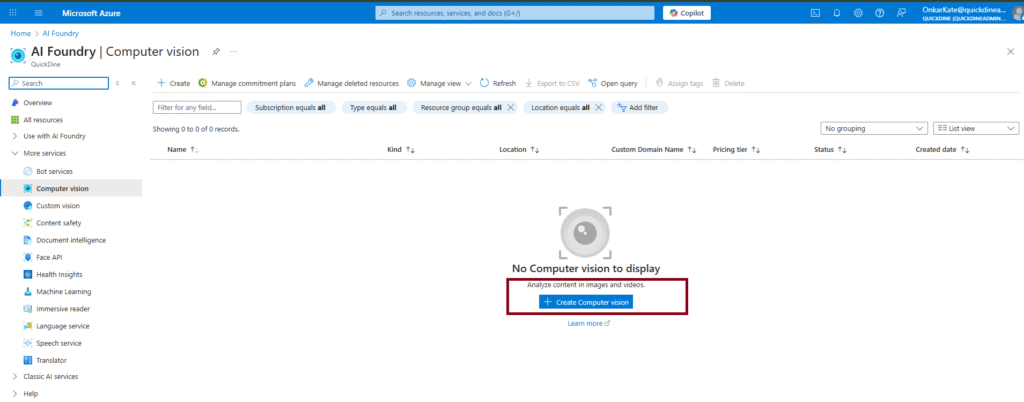Open the List view dropdown

[976, 129]
